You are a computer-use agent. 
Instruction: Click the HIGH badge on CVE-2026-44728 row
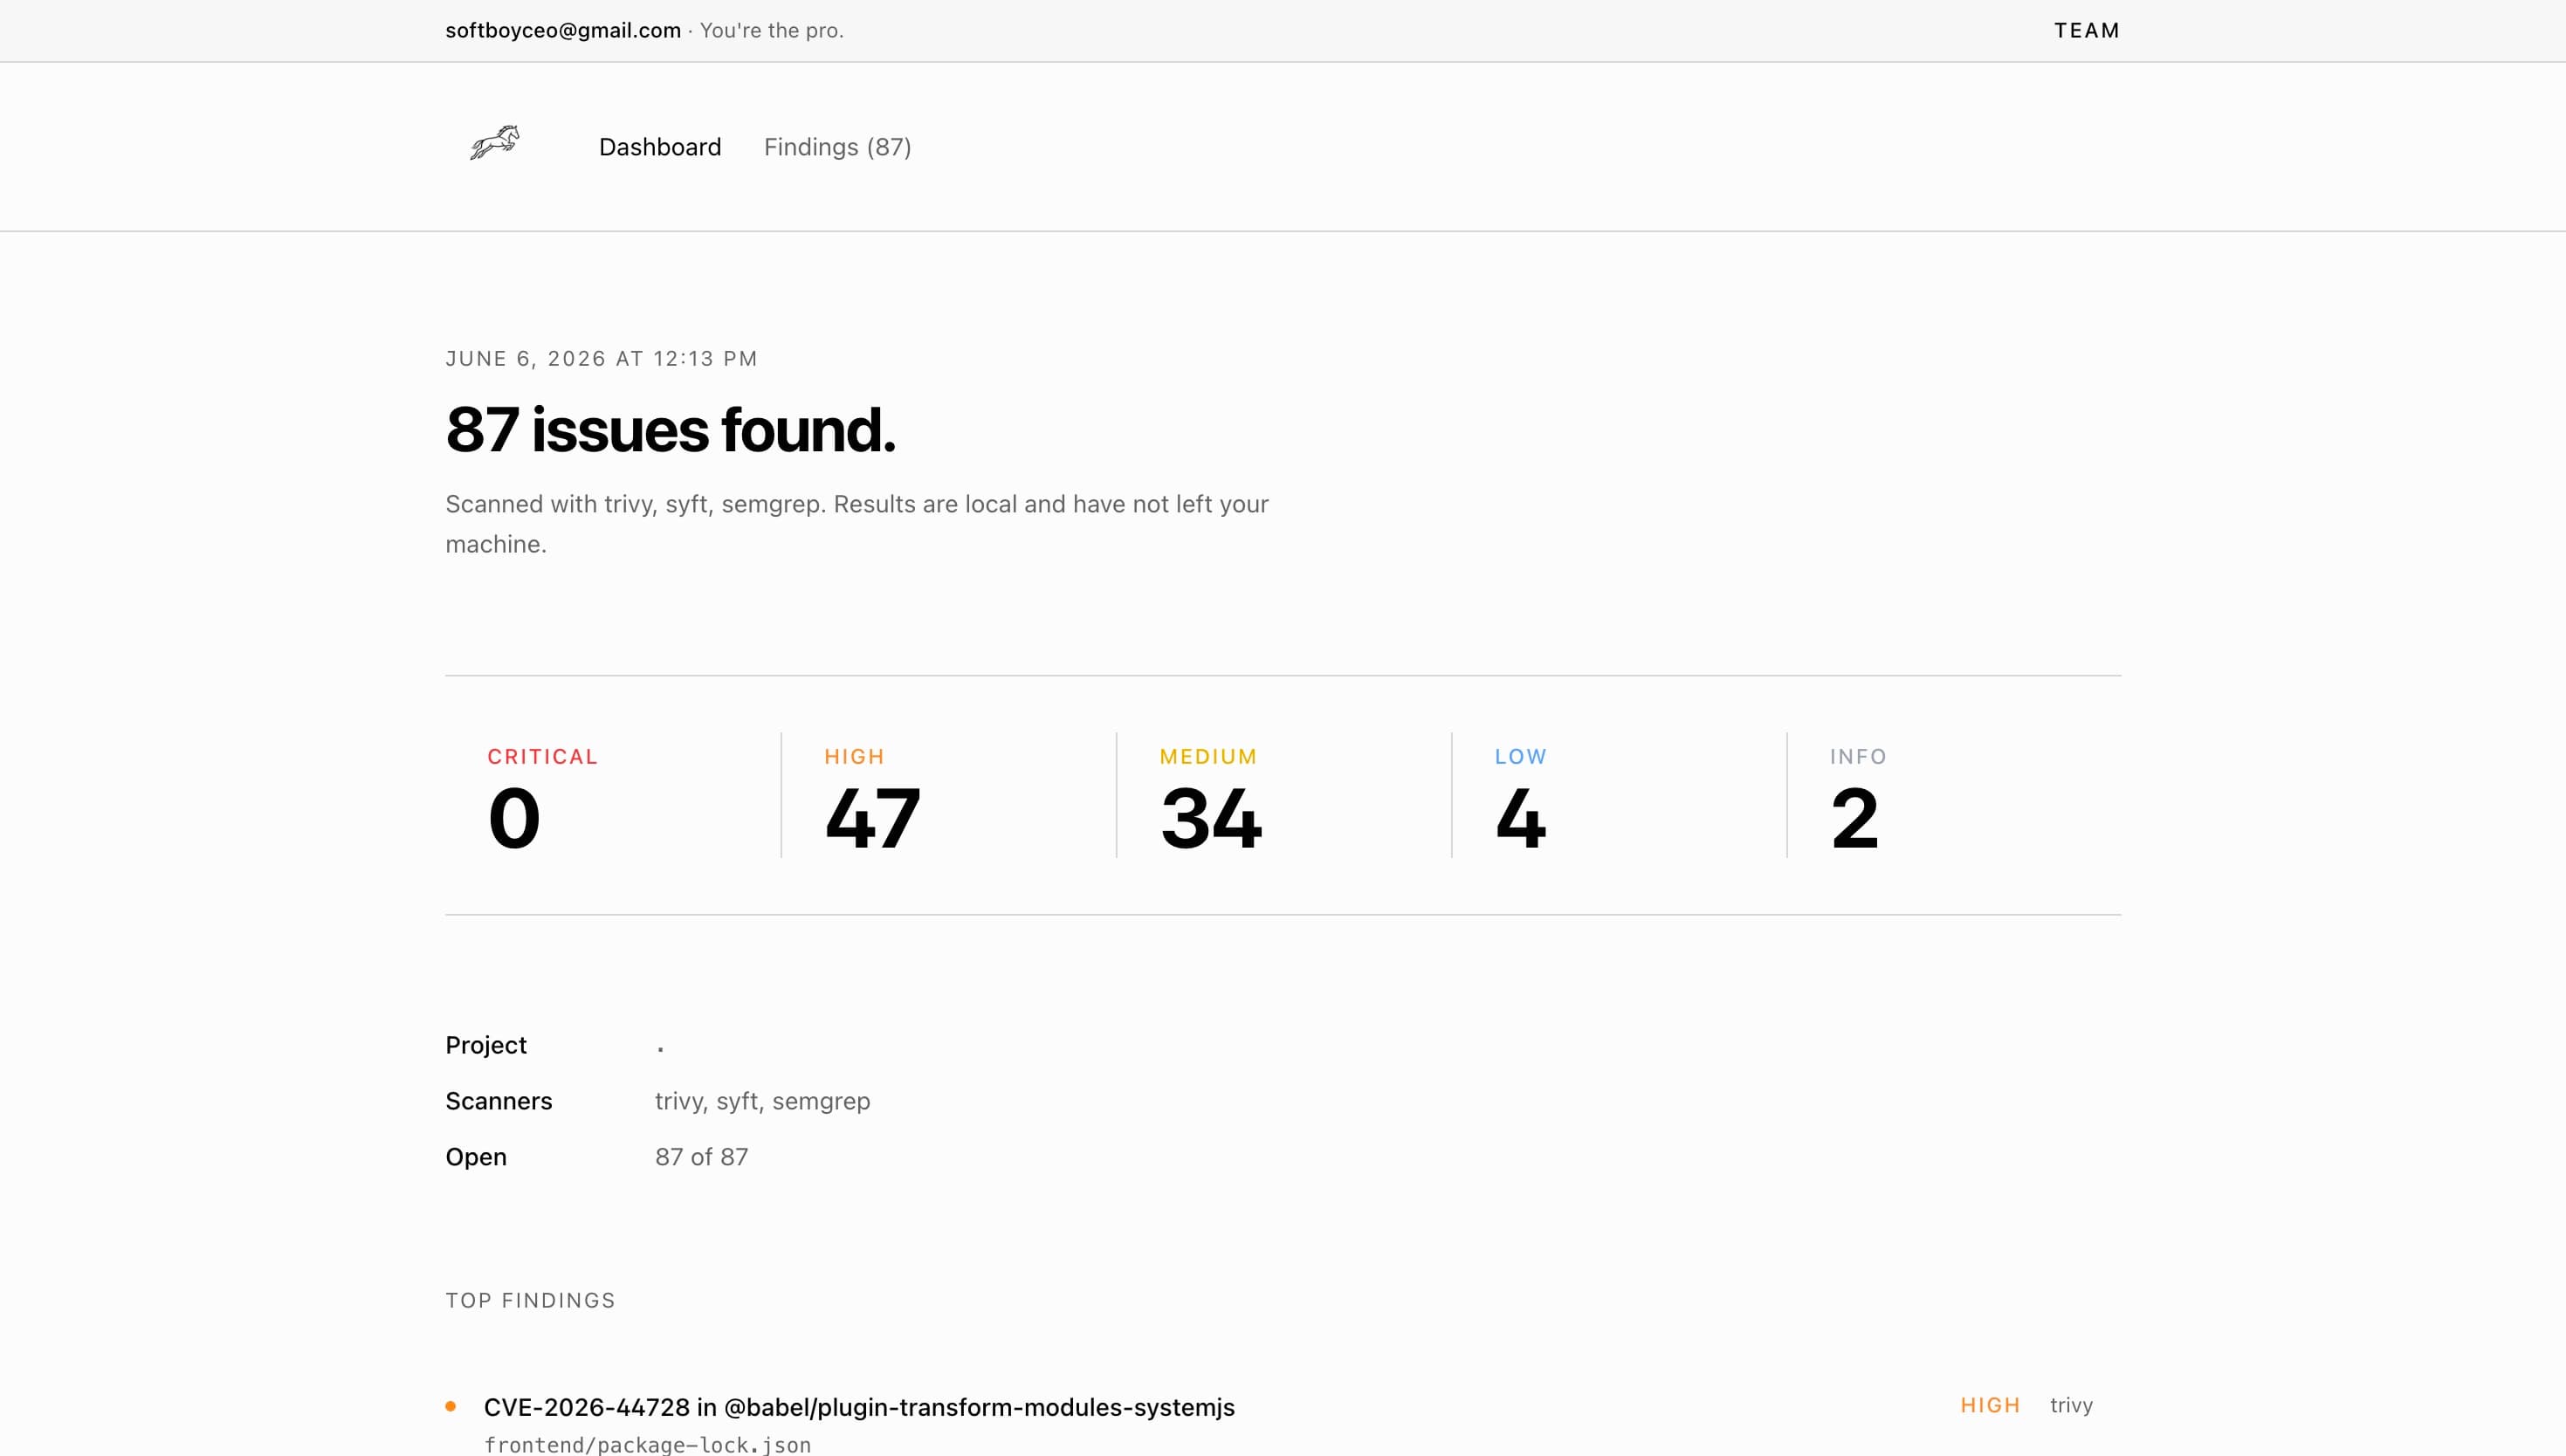click(1990, 1405)
